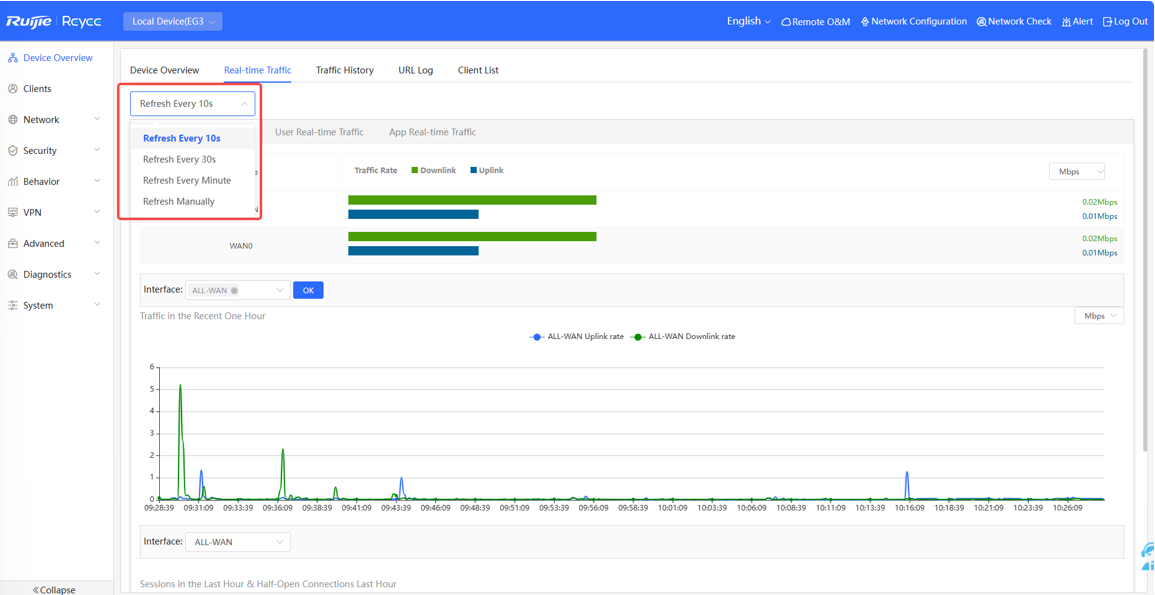The width and height of the screenshot is (1155, 595).
Task: Toggle the Uplink legend in Traffic Rate
Action: click(x=487, y=171)
